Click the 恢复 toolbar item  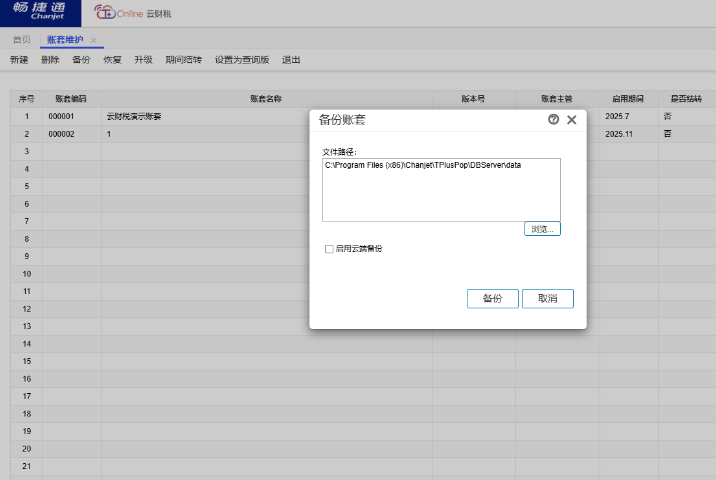pos(112,60)
